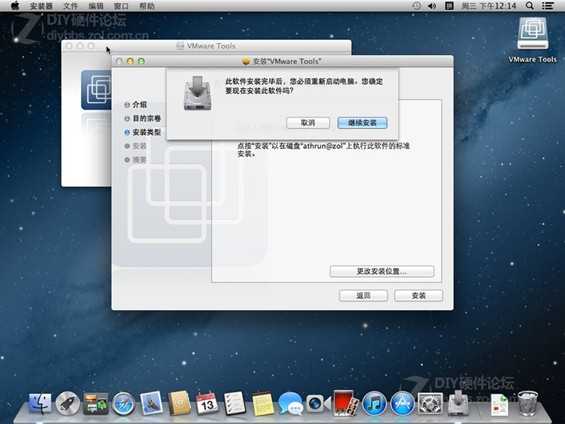Select the VMware Tools disk icon on the desktop
565x424 pixels.
pos(533,33)
